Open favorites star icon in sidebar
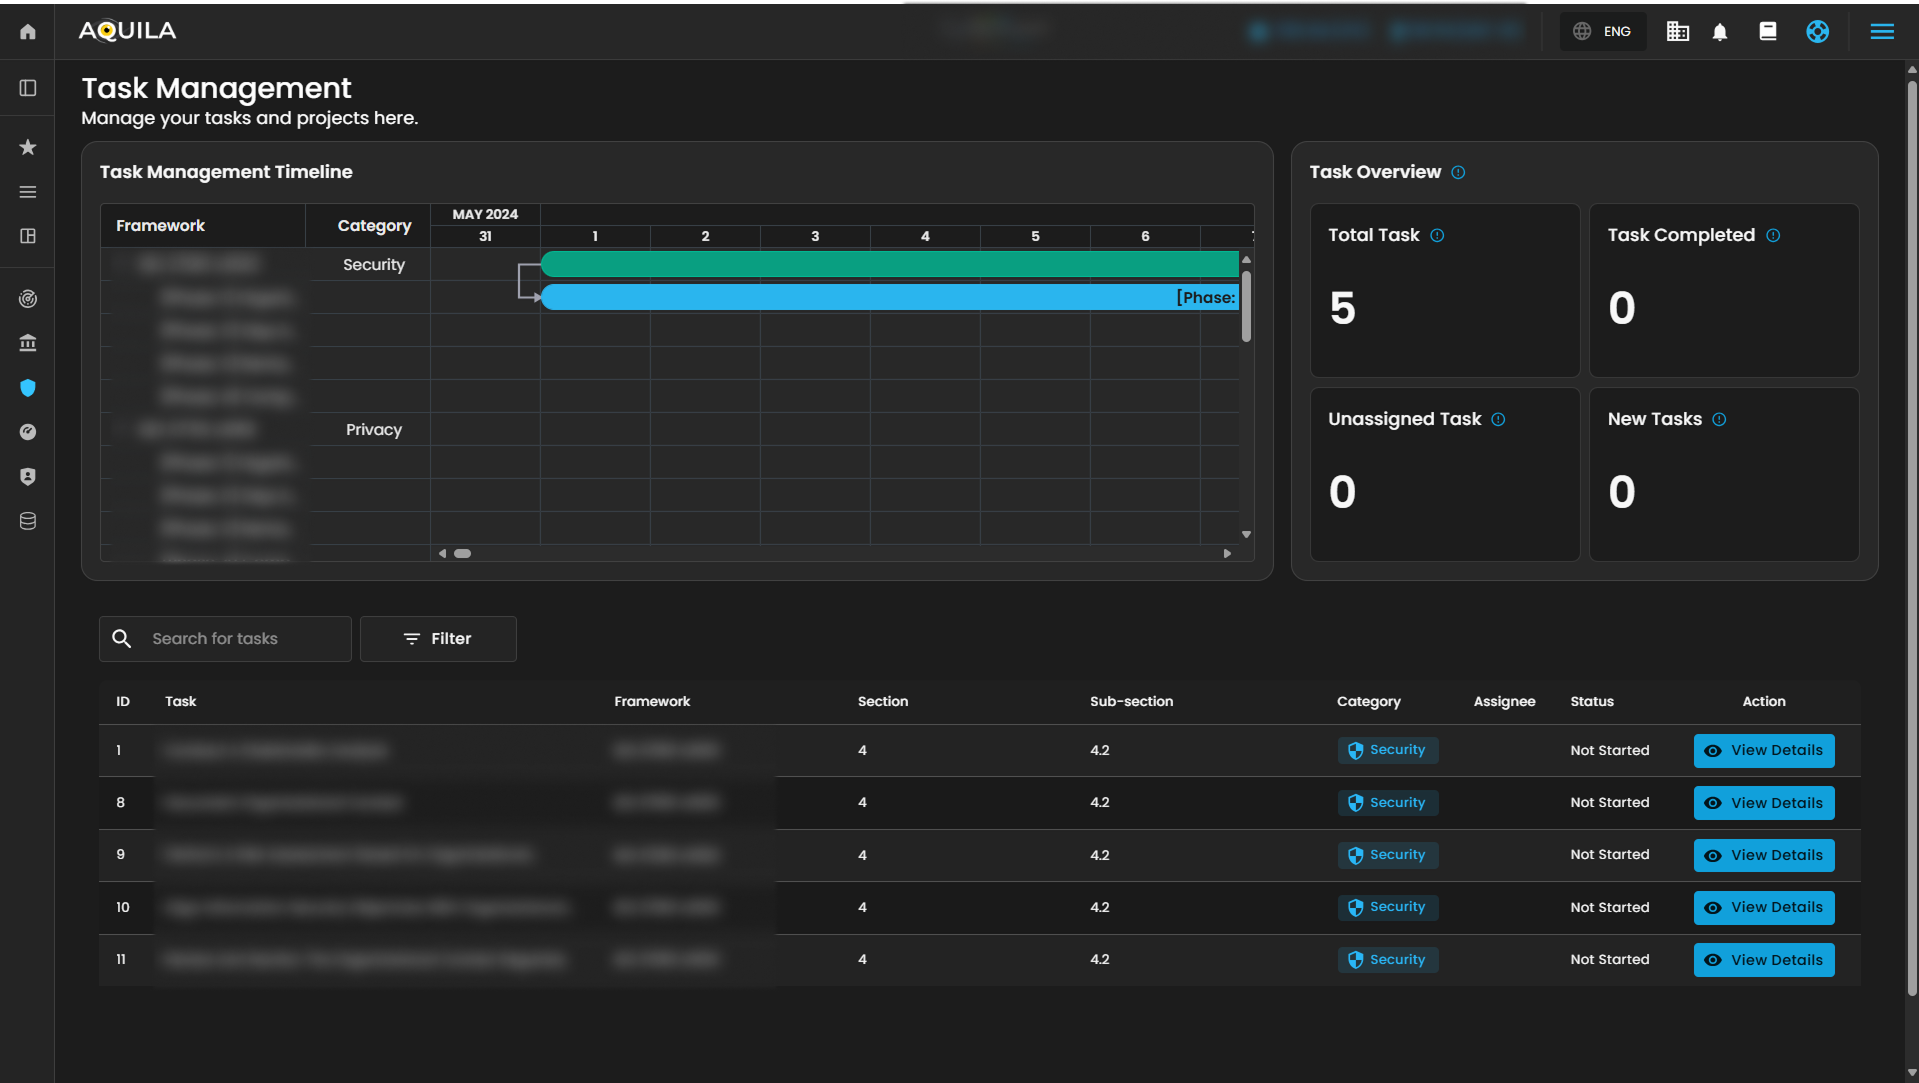This screenshot has height=1083, width=1919. point(28,147)
